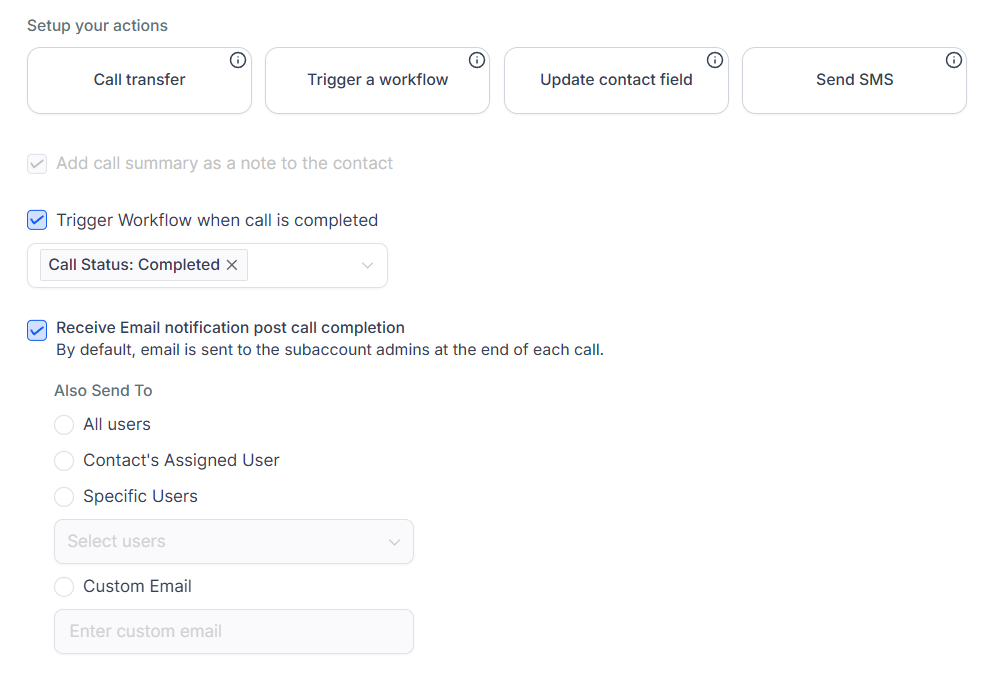Open the Send SMS action

click(854, 80)
